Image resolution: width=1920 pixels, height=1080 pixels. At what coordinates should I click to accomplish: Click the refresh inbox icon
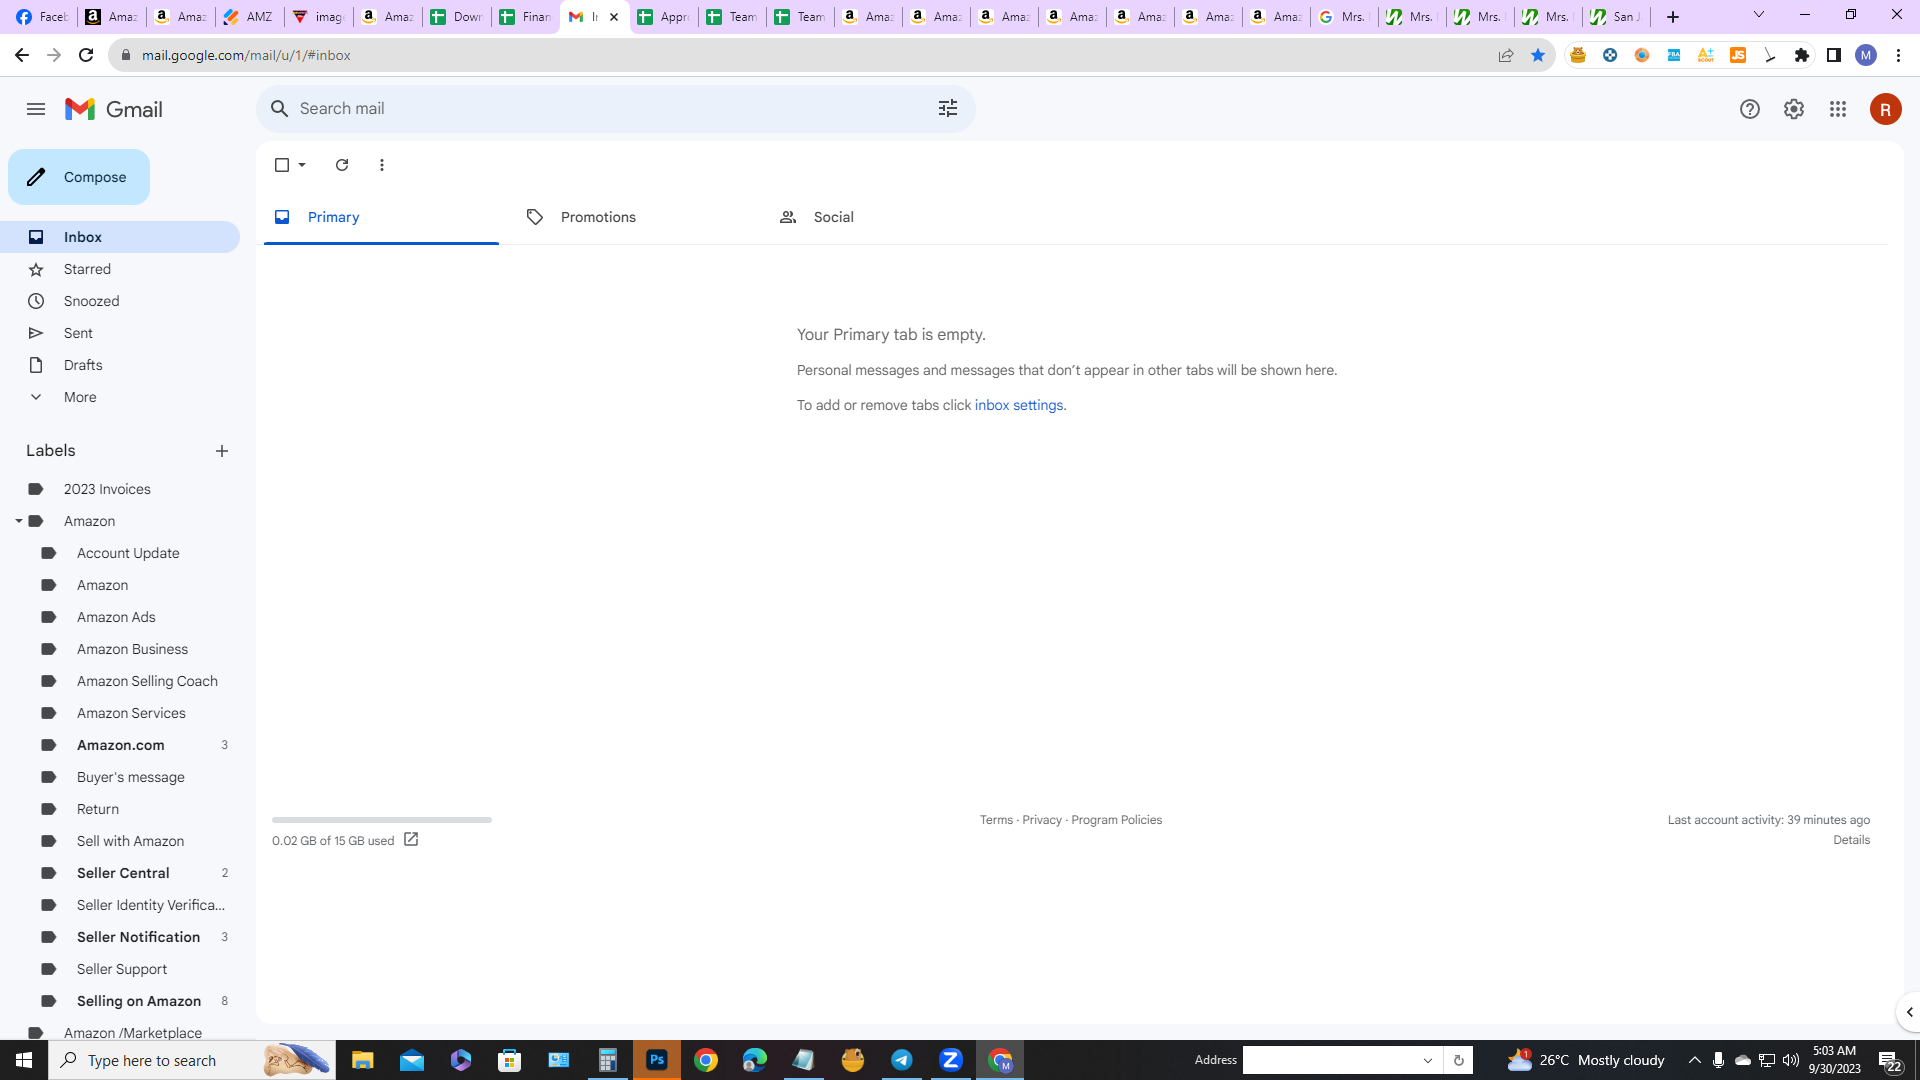pyautogui.click(x=342, y=165)
